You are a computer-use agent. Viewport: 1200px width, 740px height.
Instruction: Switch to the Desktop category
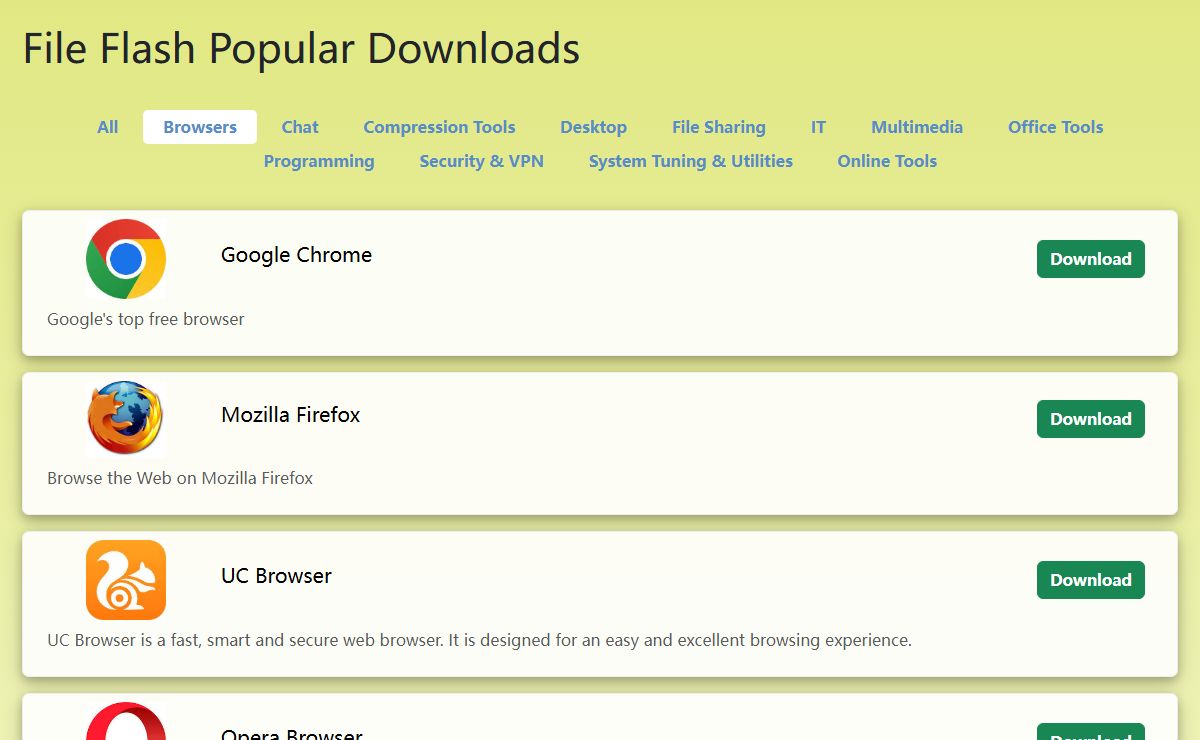click(593, 127)
